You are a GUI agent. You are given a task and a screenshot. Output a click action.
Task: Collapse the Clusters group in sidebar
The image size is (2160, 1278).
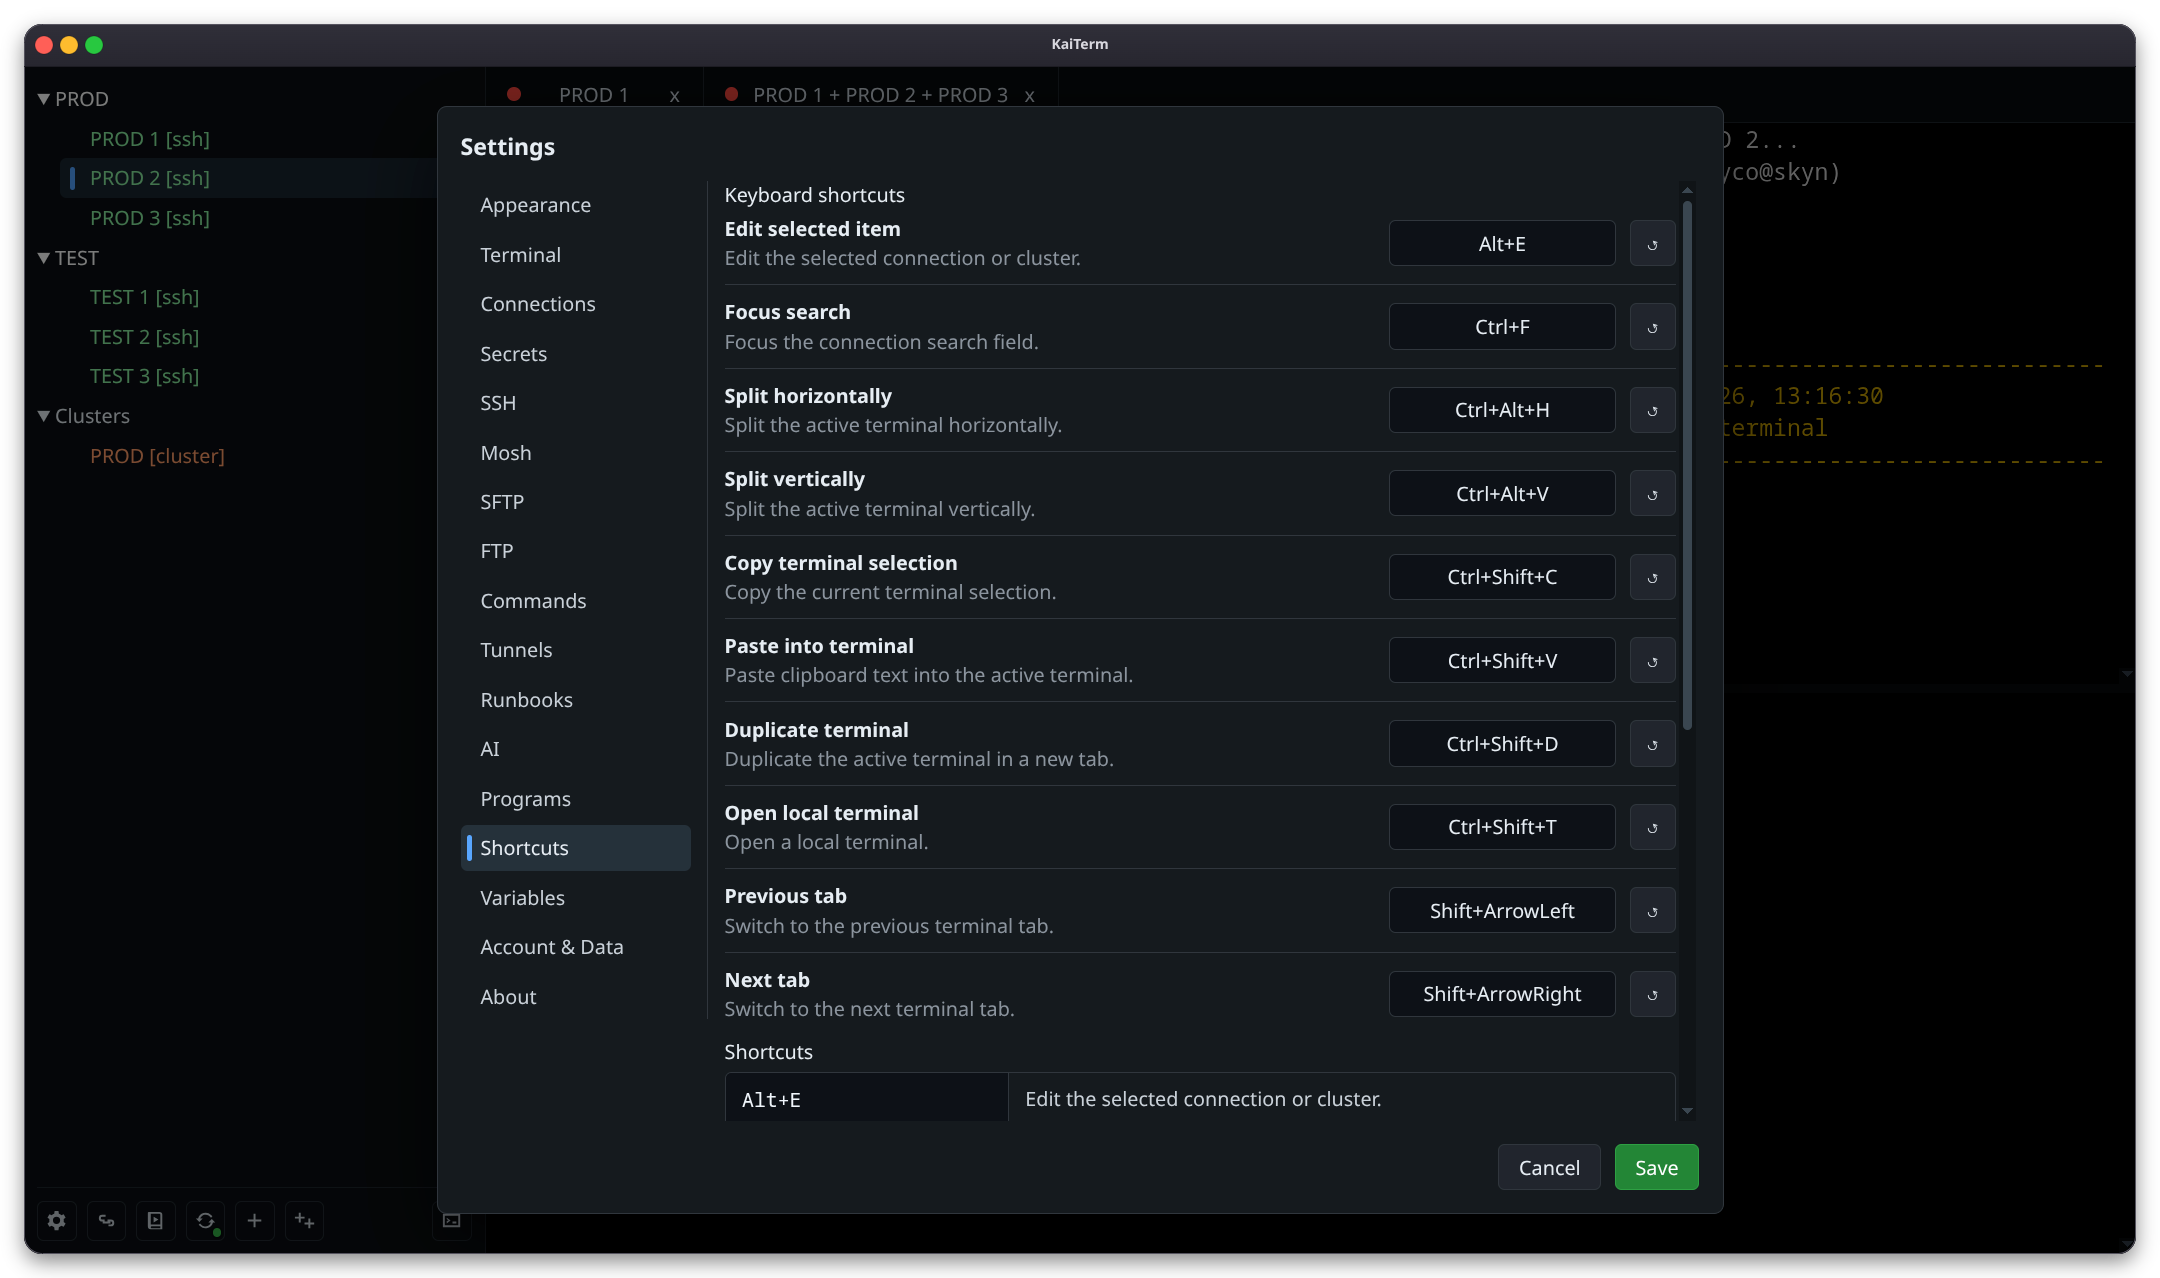(x=43, y=416)
